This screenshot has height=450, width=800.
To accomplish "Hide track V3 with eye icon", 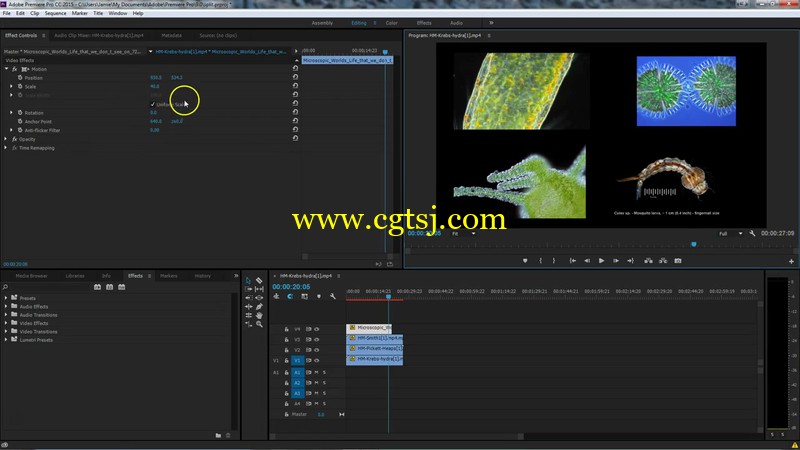I will (x=317, y=339).
